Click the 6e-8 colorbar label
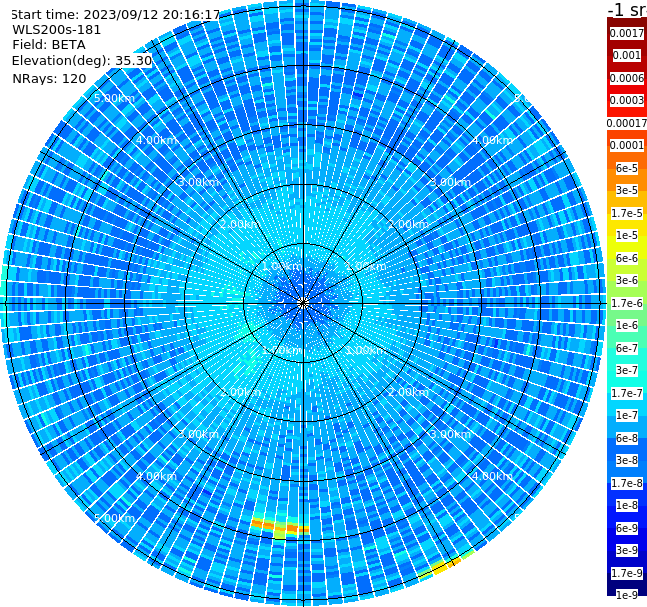647x607 pixels. coord(627,438)
